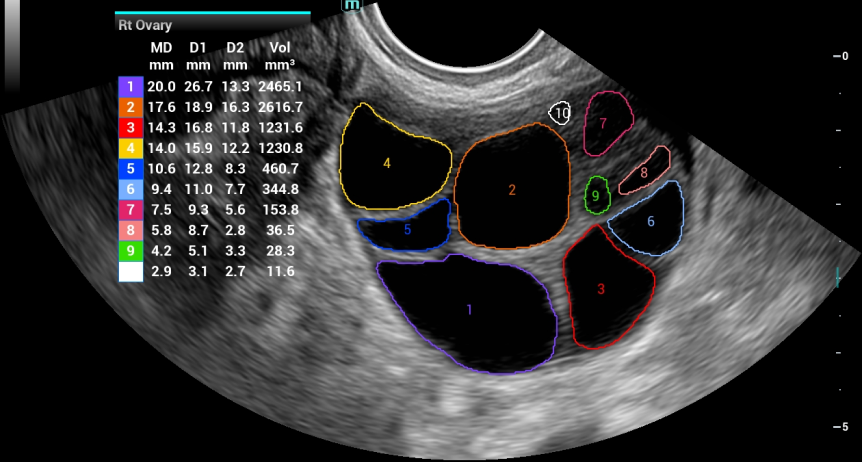
Task: Select the green follicle 9 swatch
Action: tap(130, 251)
